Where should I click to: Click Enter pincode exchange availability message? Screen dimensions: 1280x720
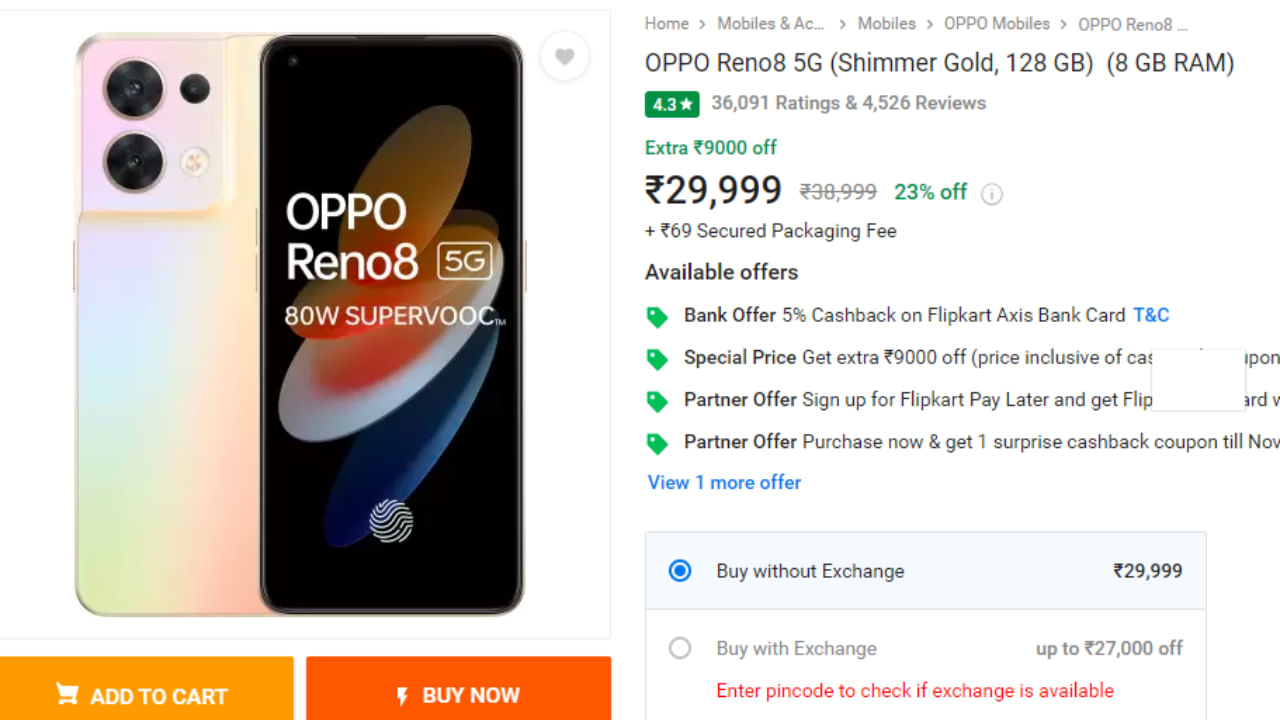pyautogui.click(x=914, y=690)
